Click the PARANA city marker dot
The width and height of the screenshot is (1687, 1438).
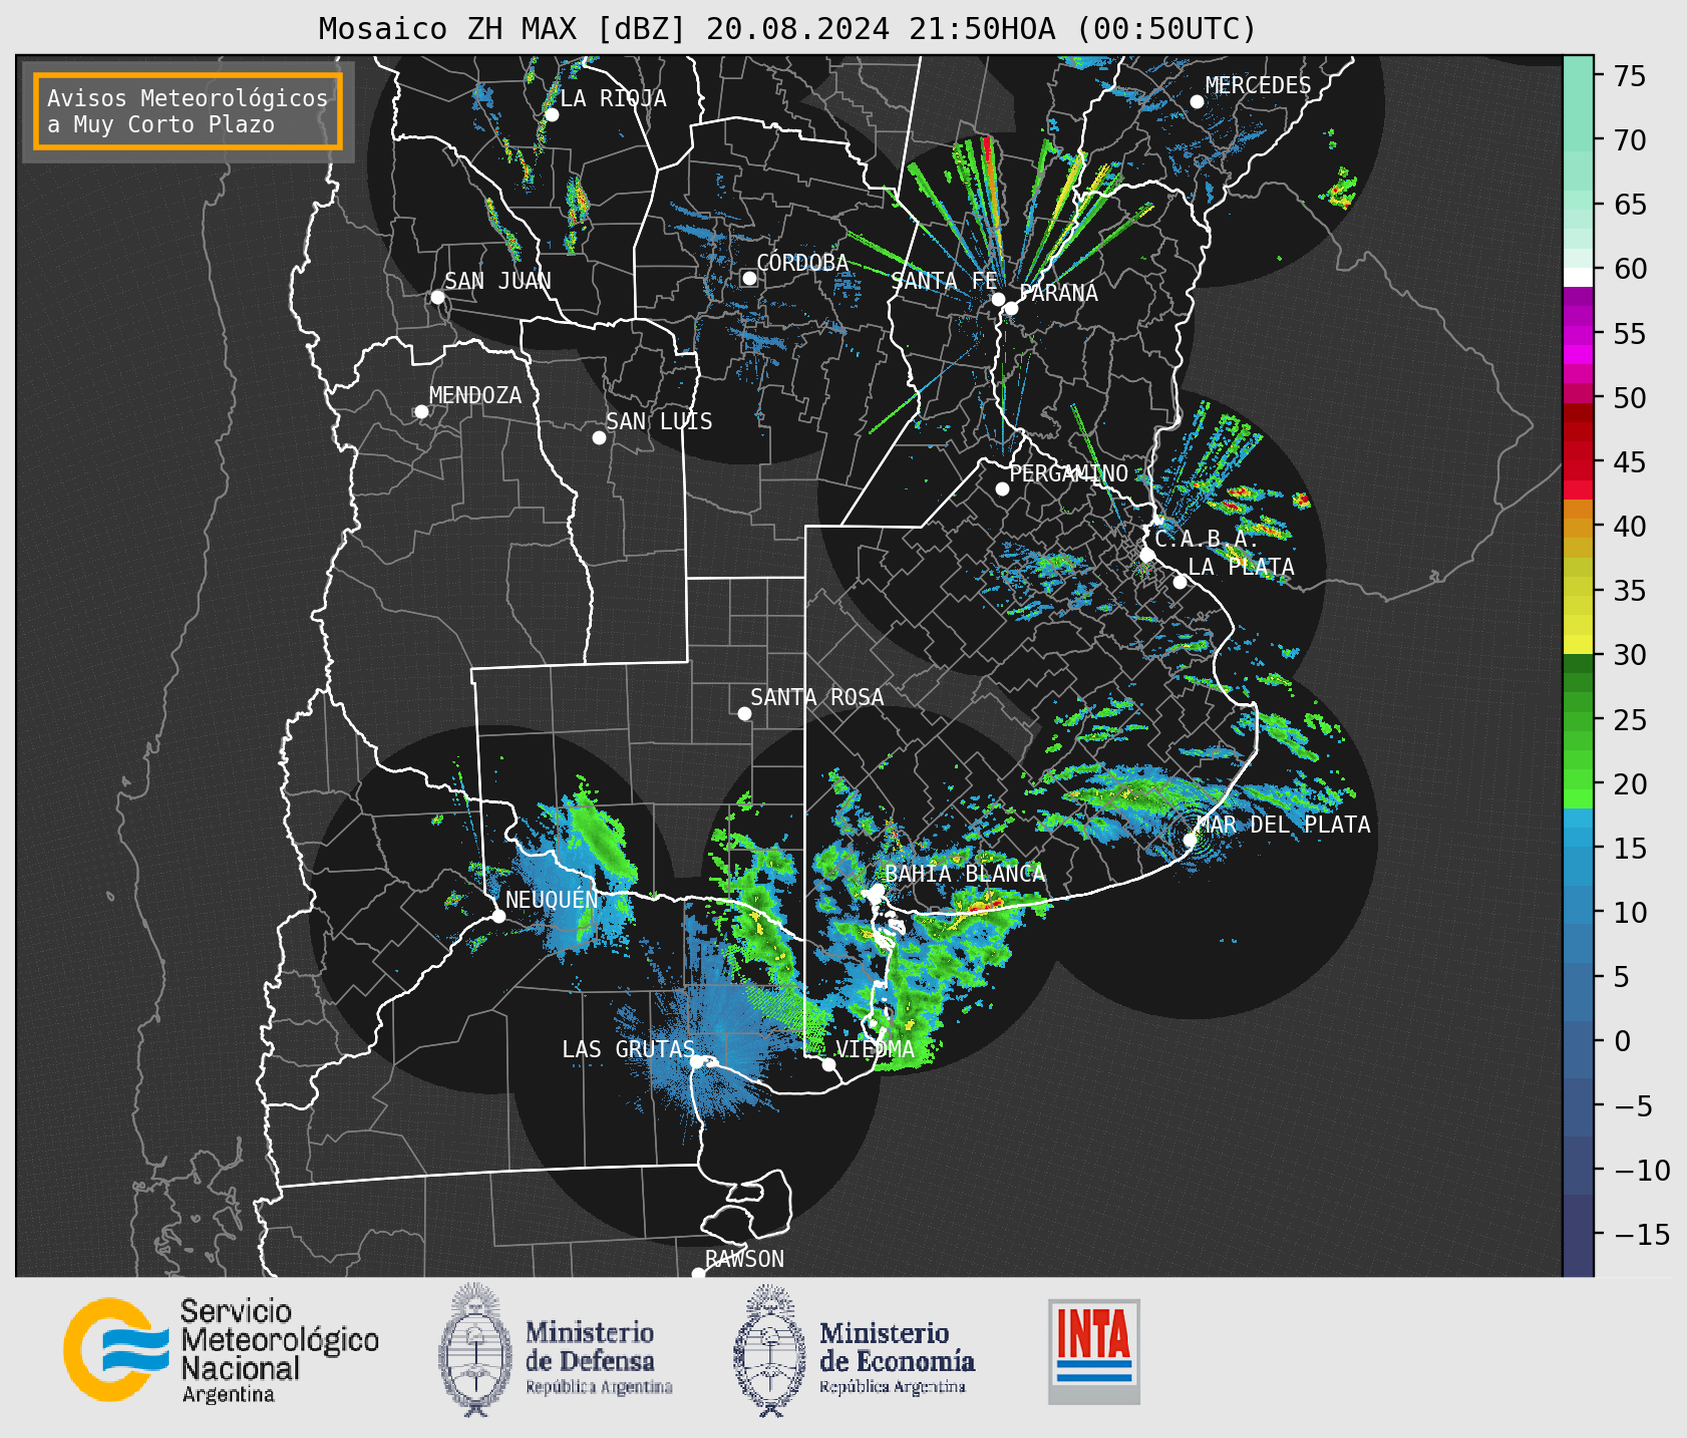1011,308
